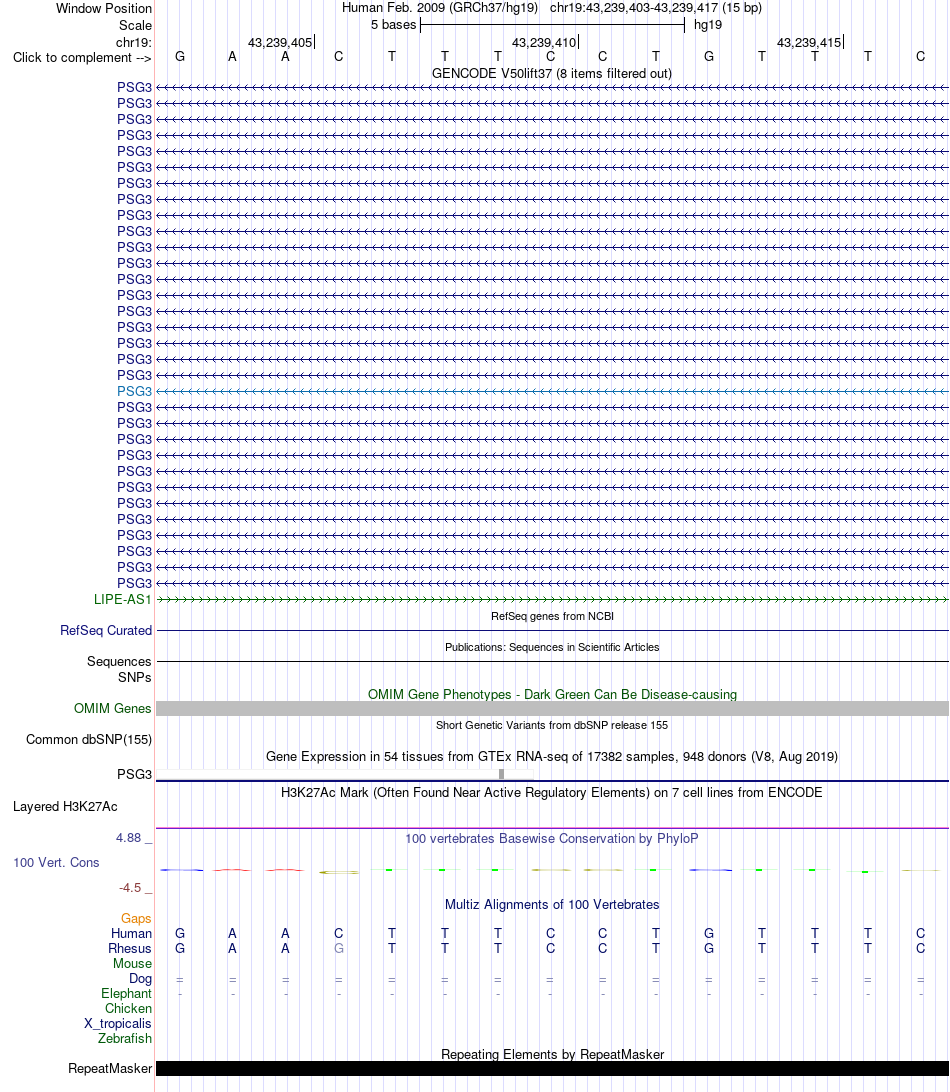Click the 43,239,405 ruler position marker
950x1092 pixels.
(x=280, y=42)
